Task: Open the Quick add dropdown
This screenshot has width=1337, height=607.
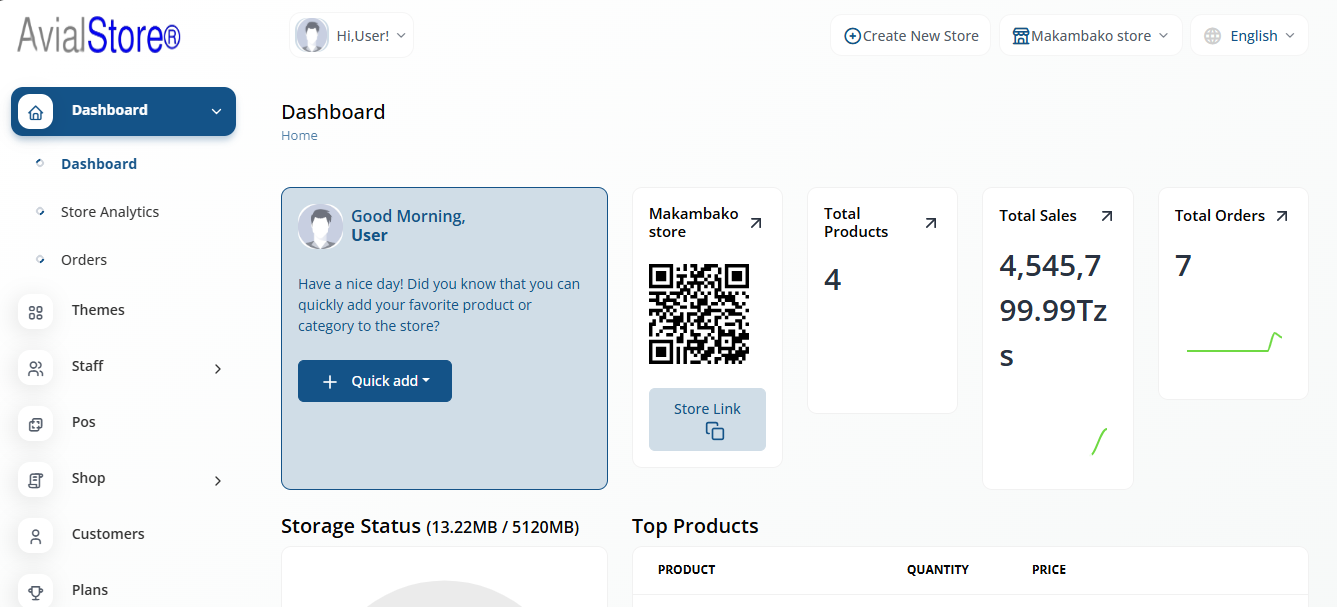Action: click(x=375, y=381)
